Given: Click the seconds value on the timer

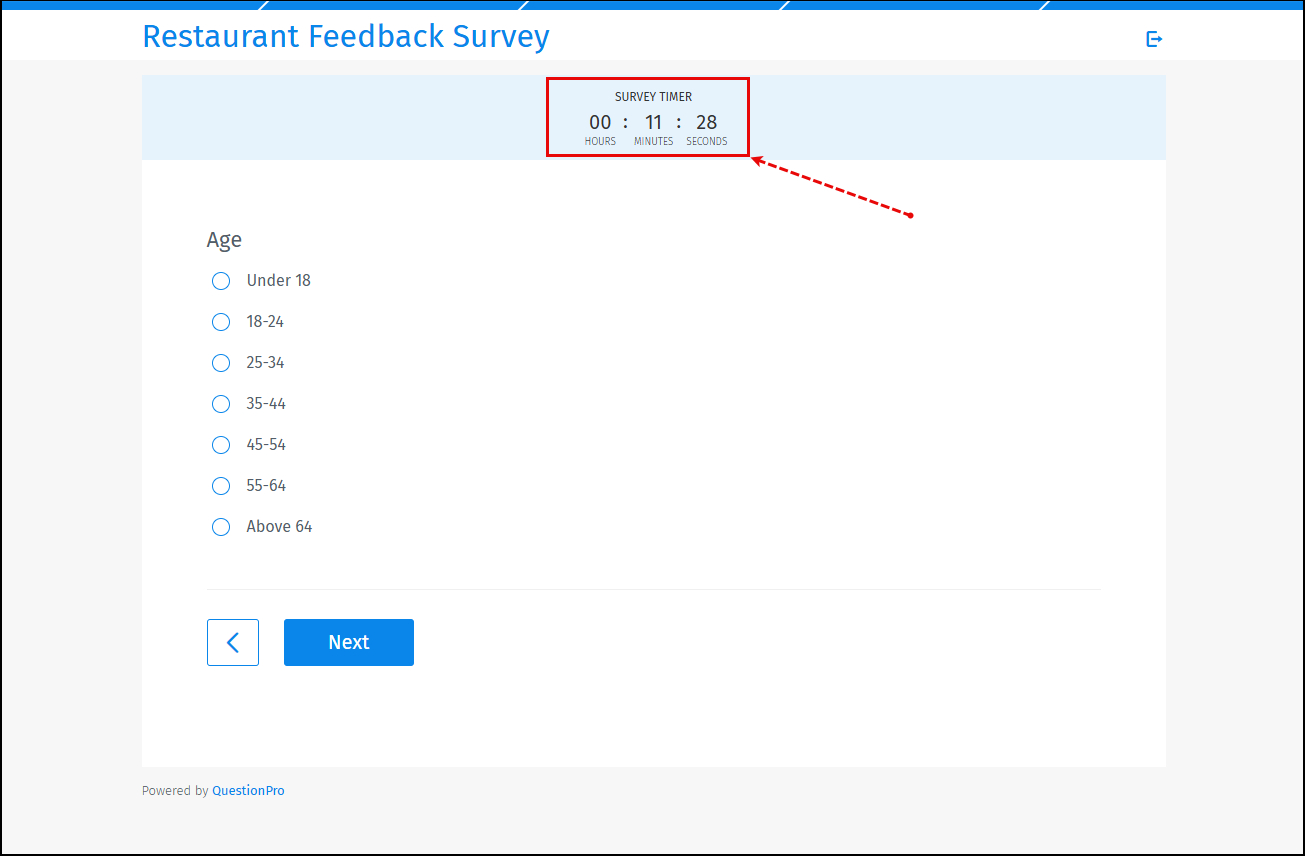Looking at the screenshot, I should pyautogui.click(x=706, y=121).
